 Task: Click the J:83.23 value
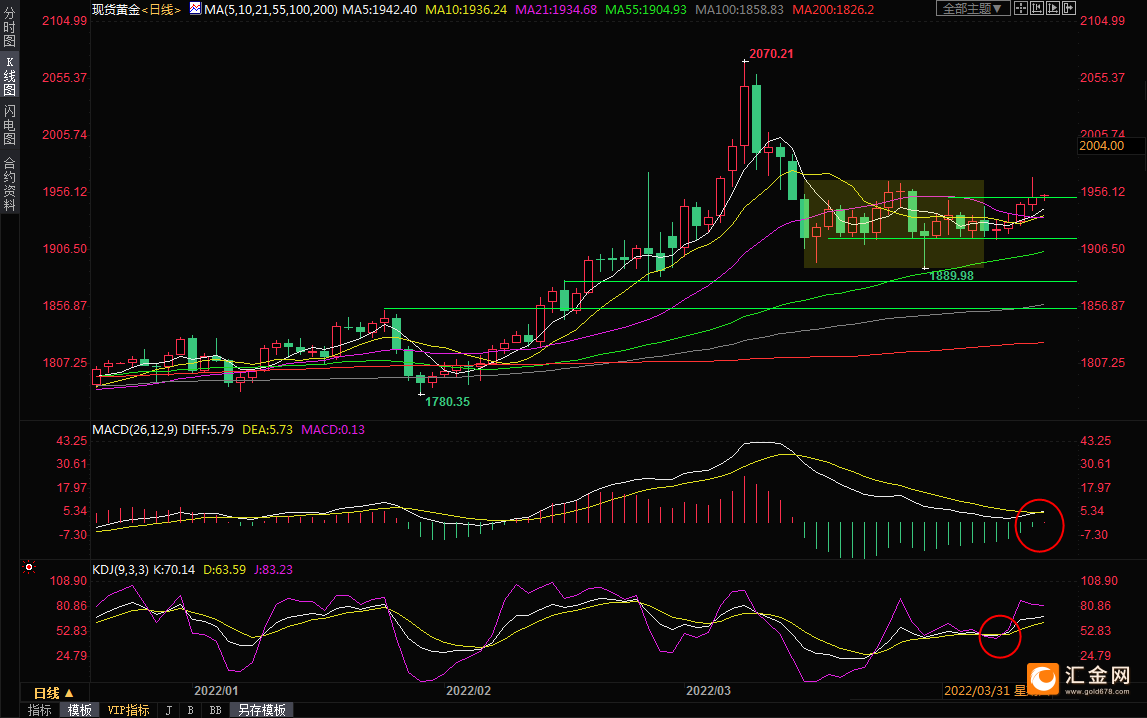273,570
